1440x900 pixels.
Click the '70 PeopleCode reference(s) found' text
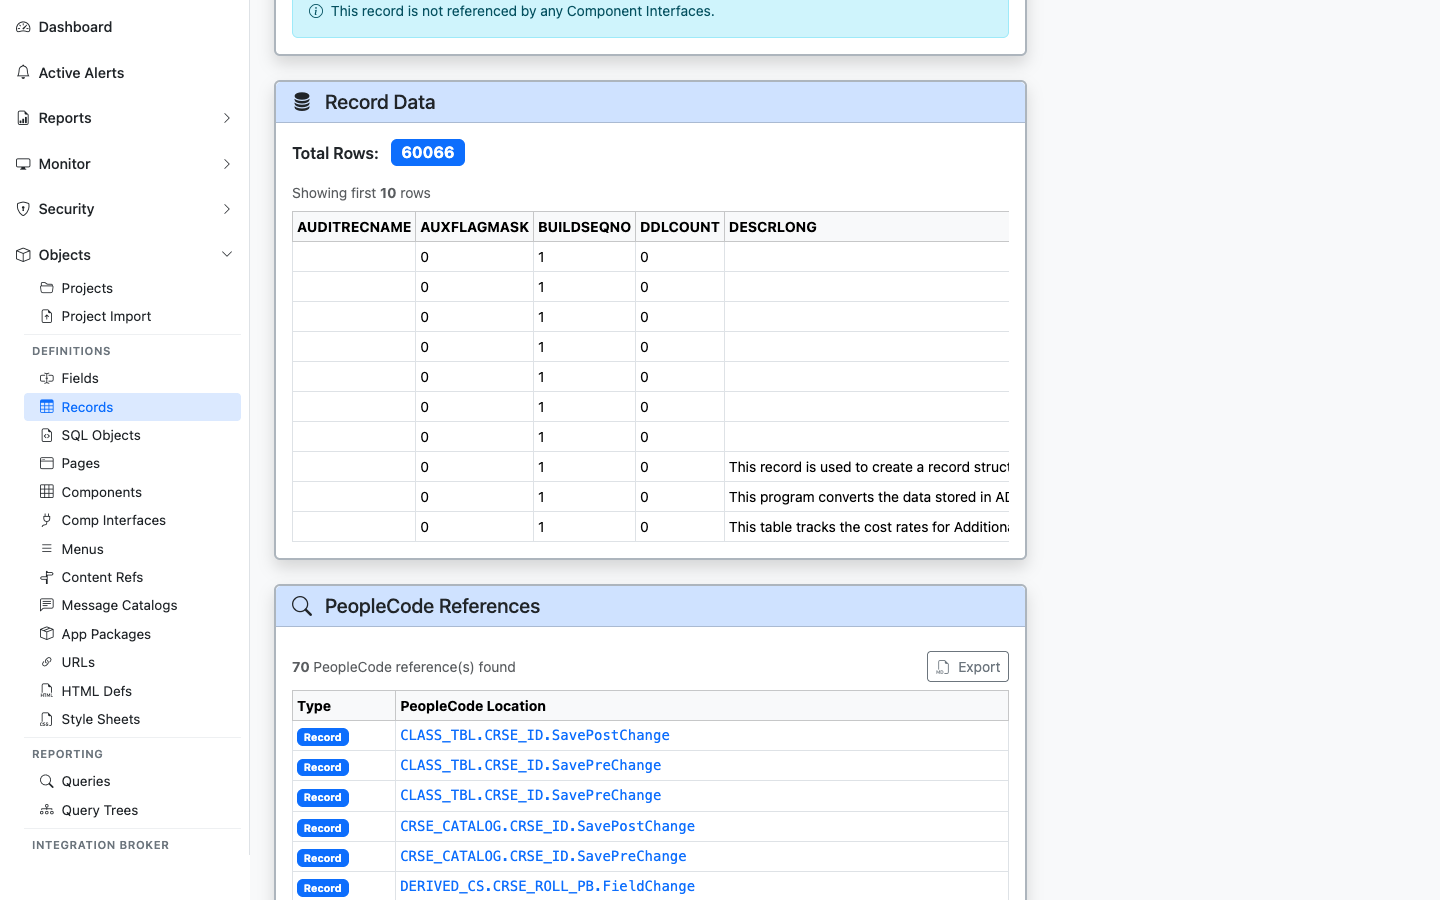404,667
